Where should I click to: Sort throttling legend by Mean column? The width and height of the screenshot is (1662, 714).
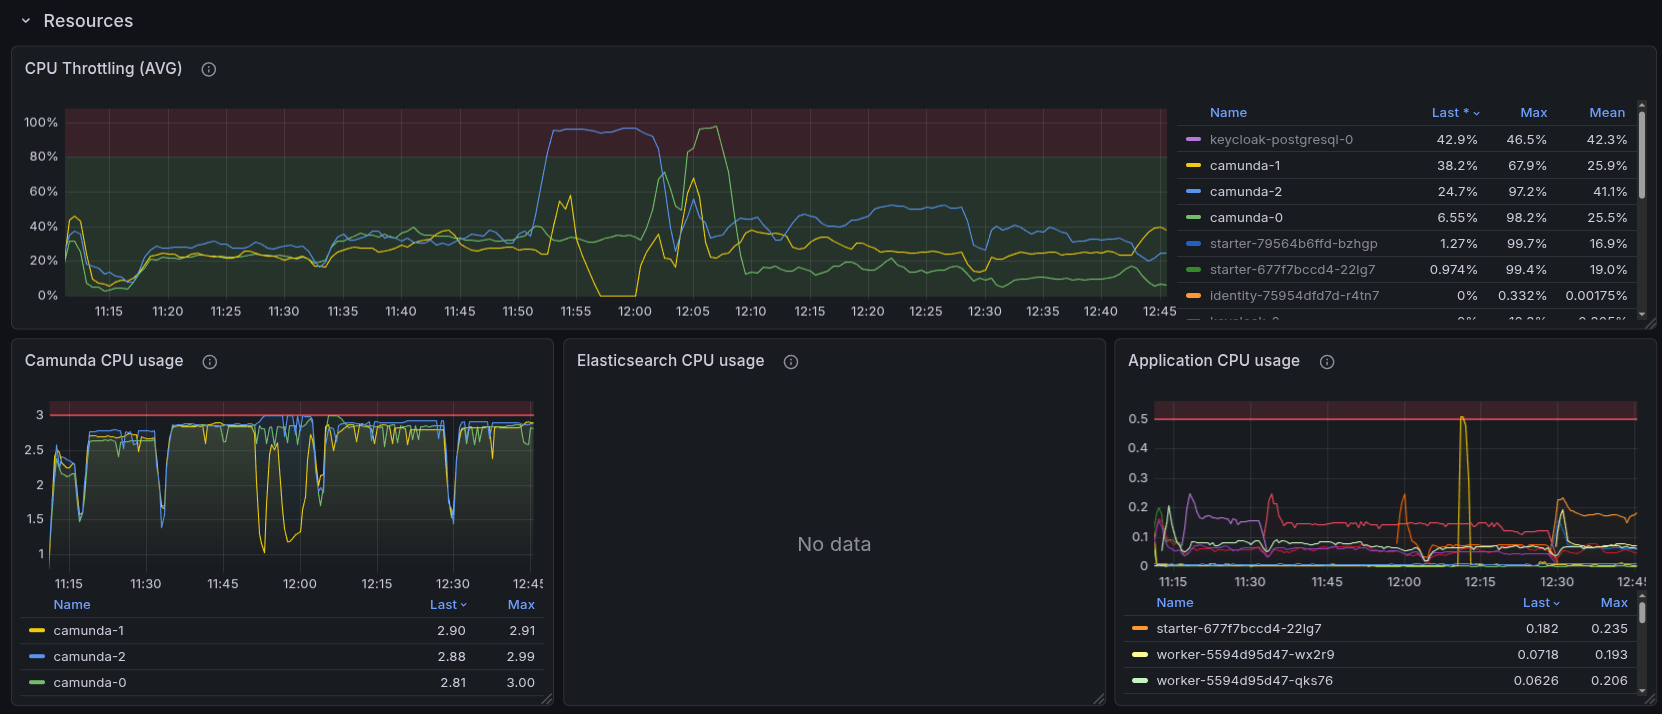coord(1606,113)
